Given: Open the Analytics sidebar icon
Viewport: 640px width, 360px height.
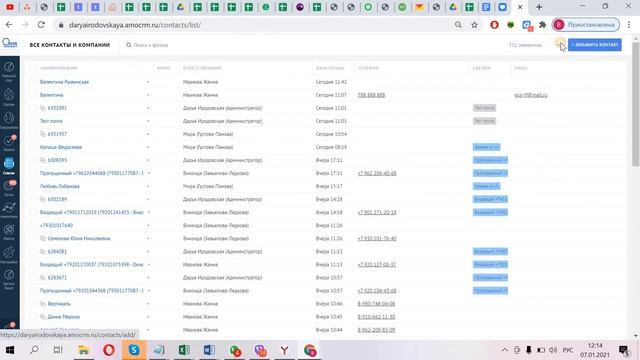Looking at the screenshot, I should click(x=9, y=210).
